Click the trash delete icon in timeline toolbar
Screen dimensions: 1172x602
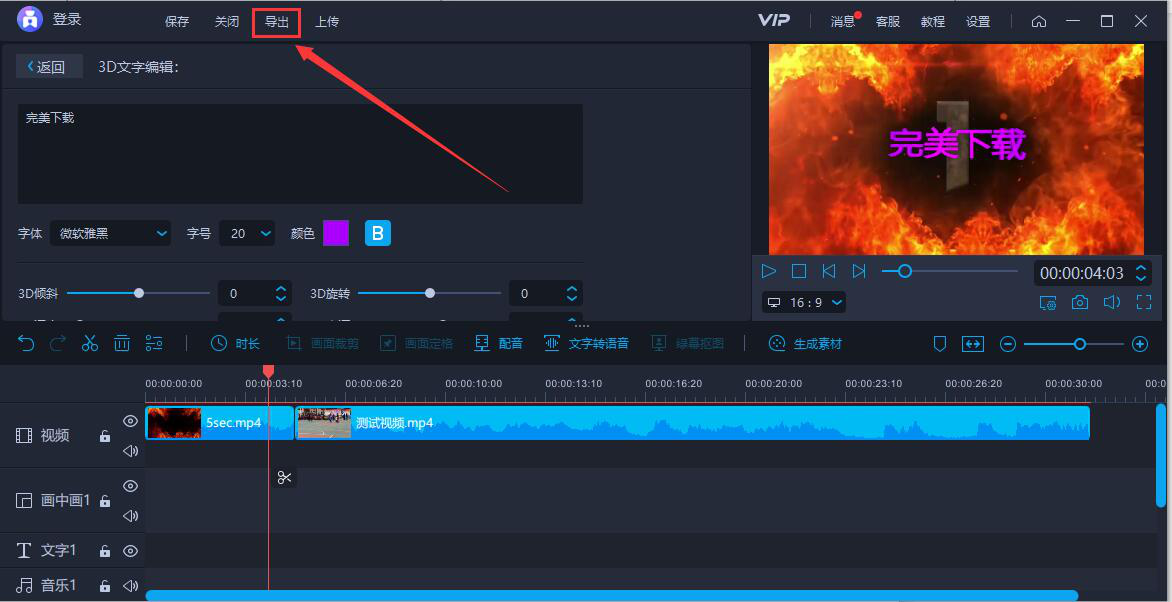coord(122,343)
